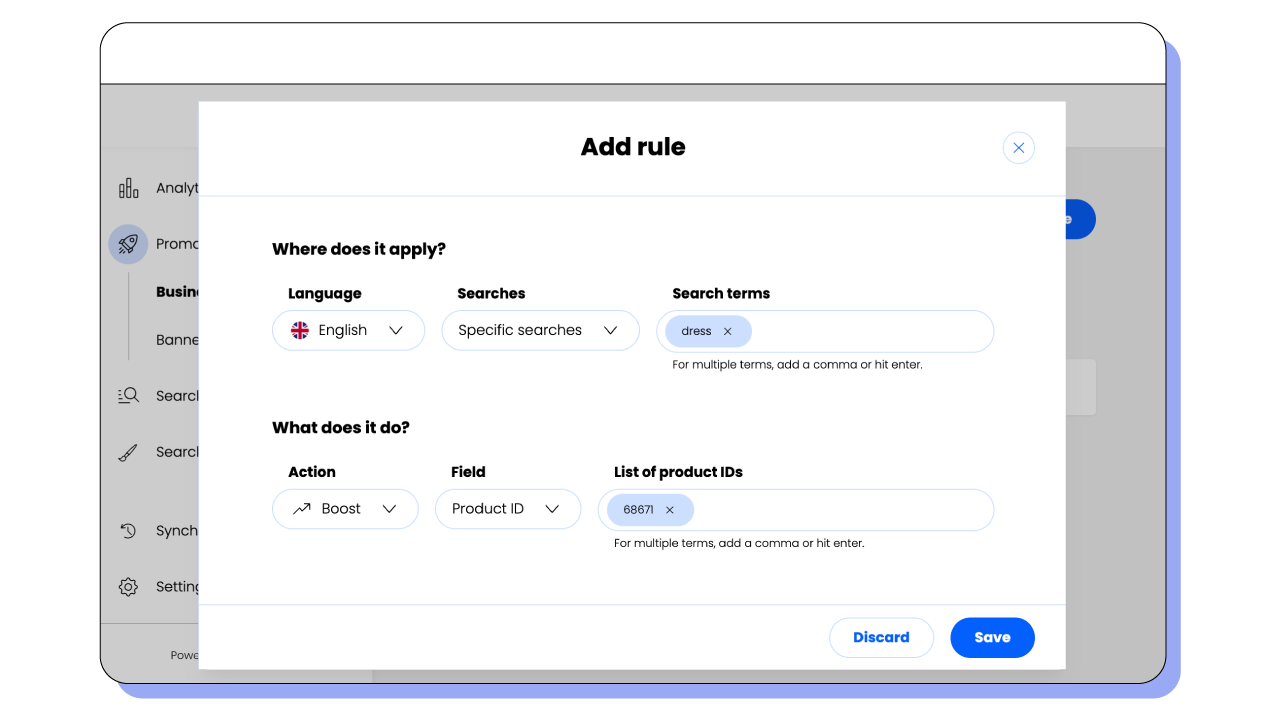The image size is (1280, 720).
Task: Click the Boost trending-arrow icon
Action: point(302,508)
